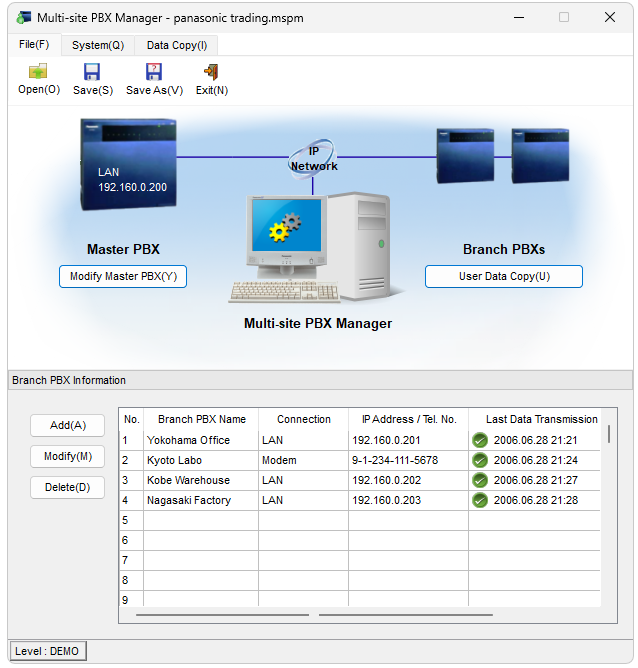Switch to the Data Copy(I) tab
This screenshot has width=638, height=668.
point(177,45)
